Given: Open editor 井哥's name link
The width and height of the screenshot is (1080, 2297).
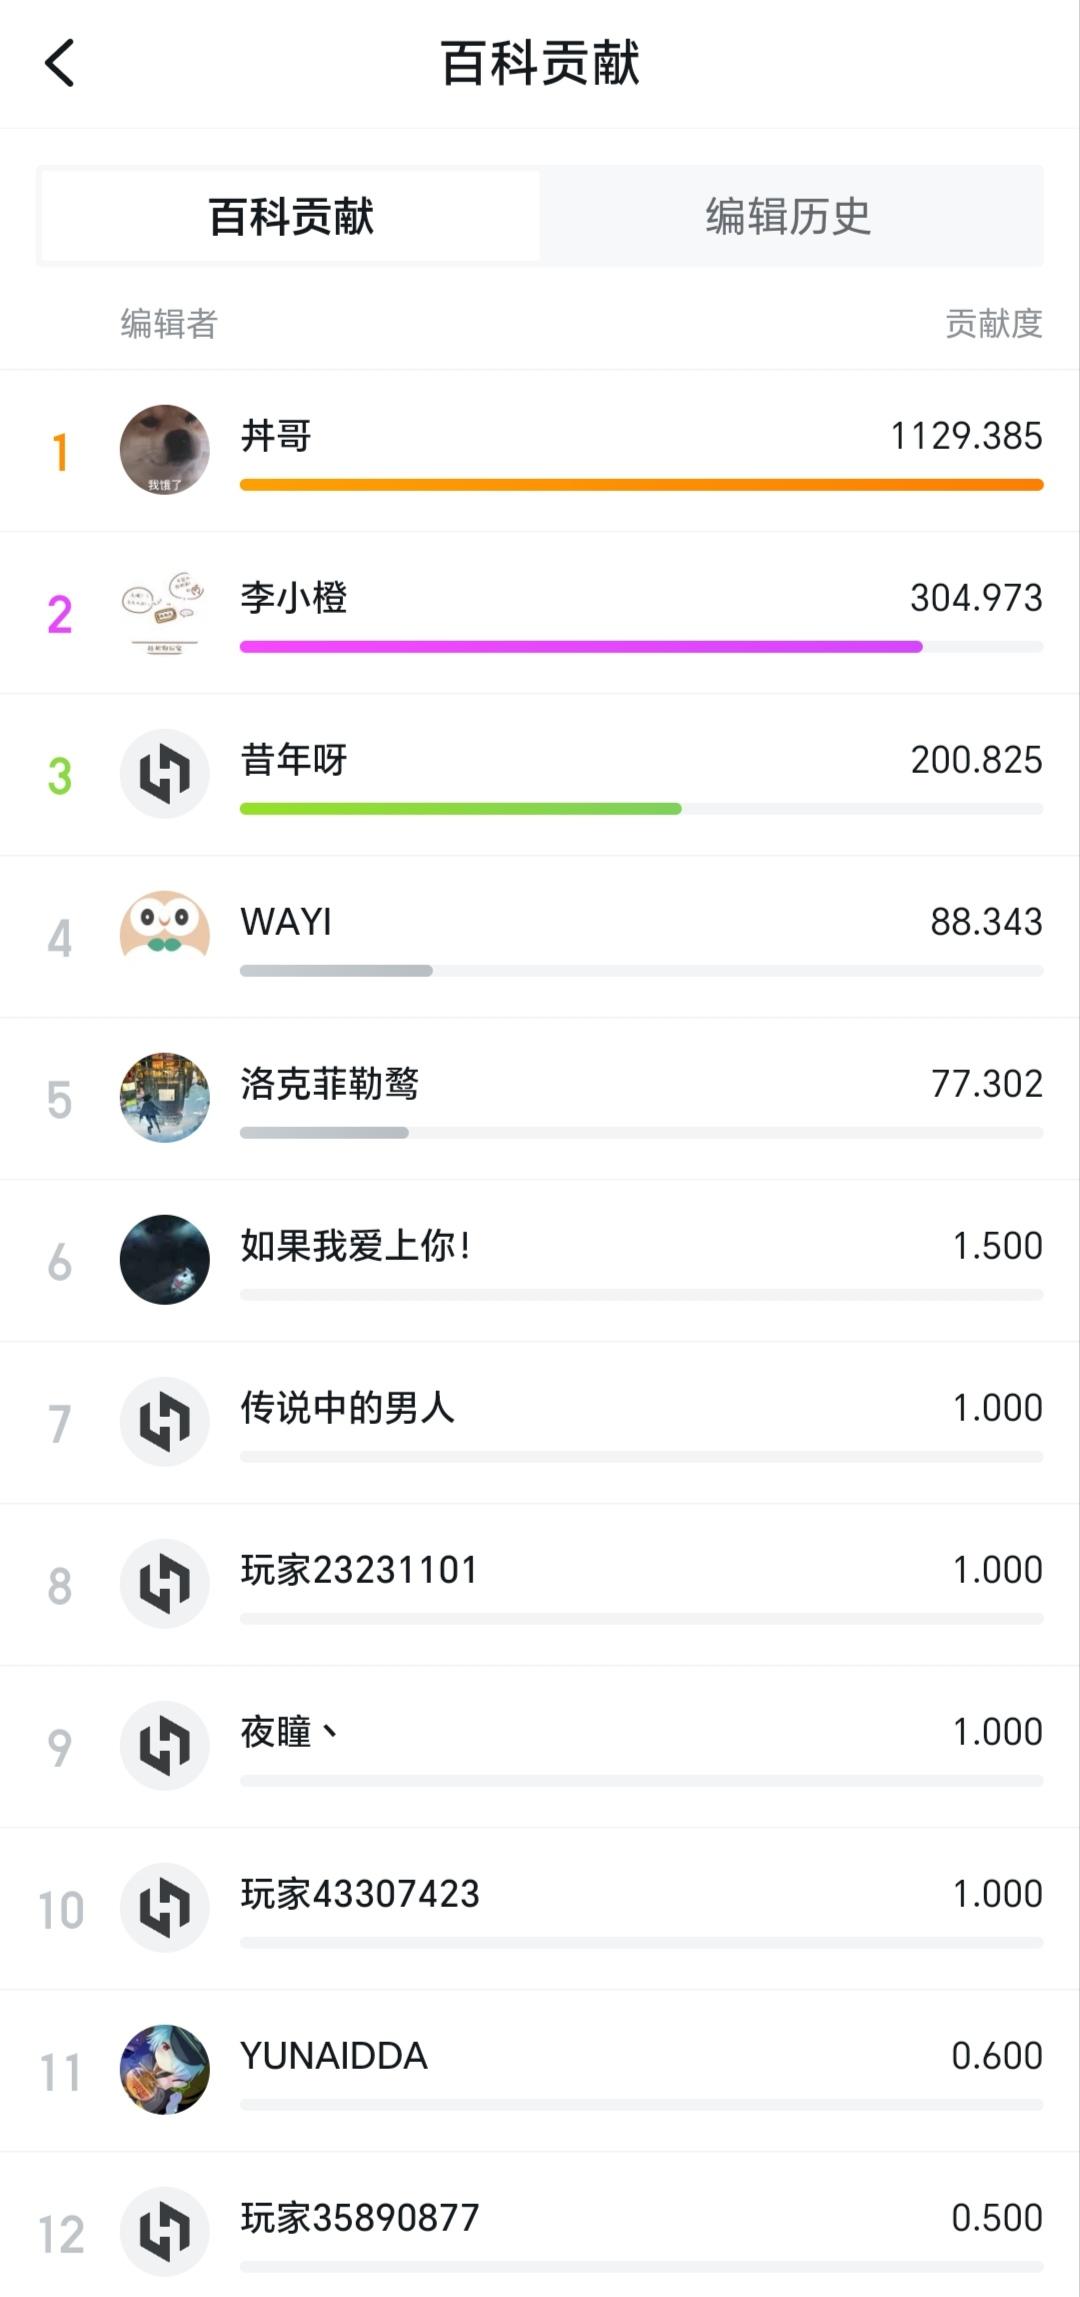Looking at the screenshot, I should [276, 436].
